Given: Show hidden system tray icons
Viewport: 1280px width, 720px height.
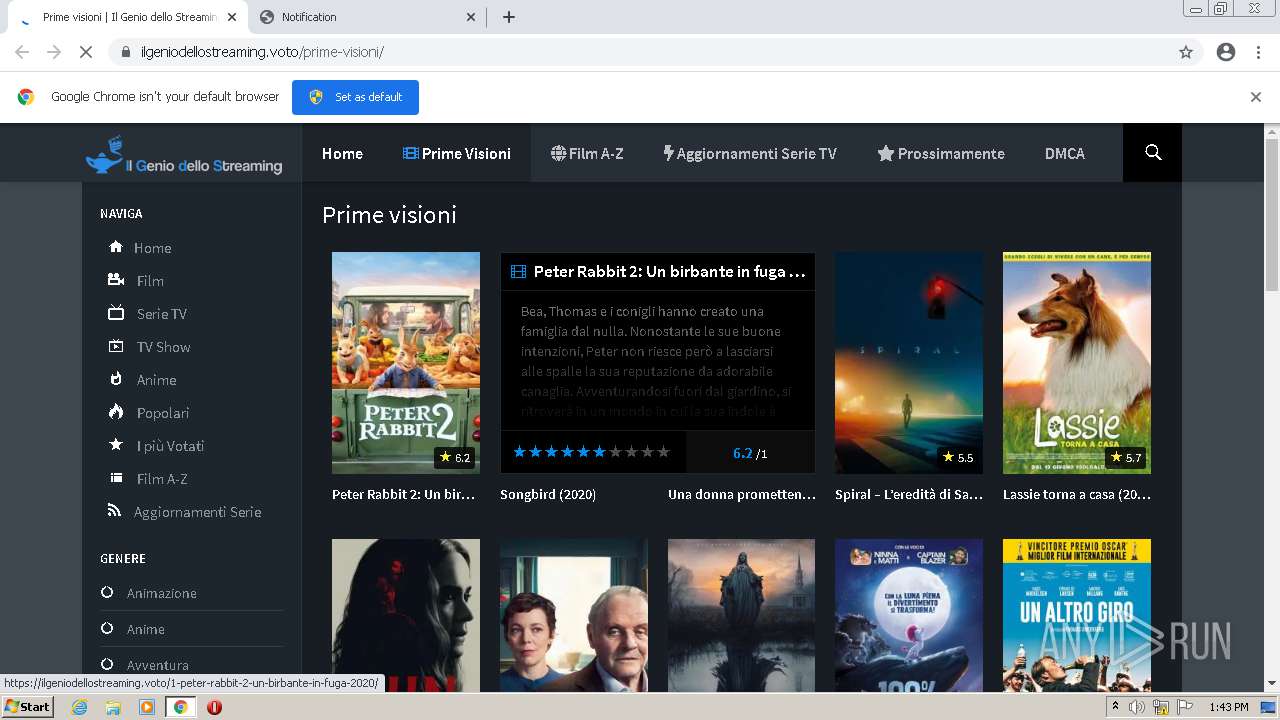Looking at the screenshot, I should click(1115, 707).
